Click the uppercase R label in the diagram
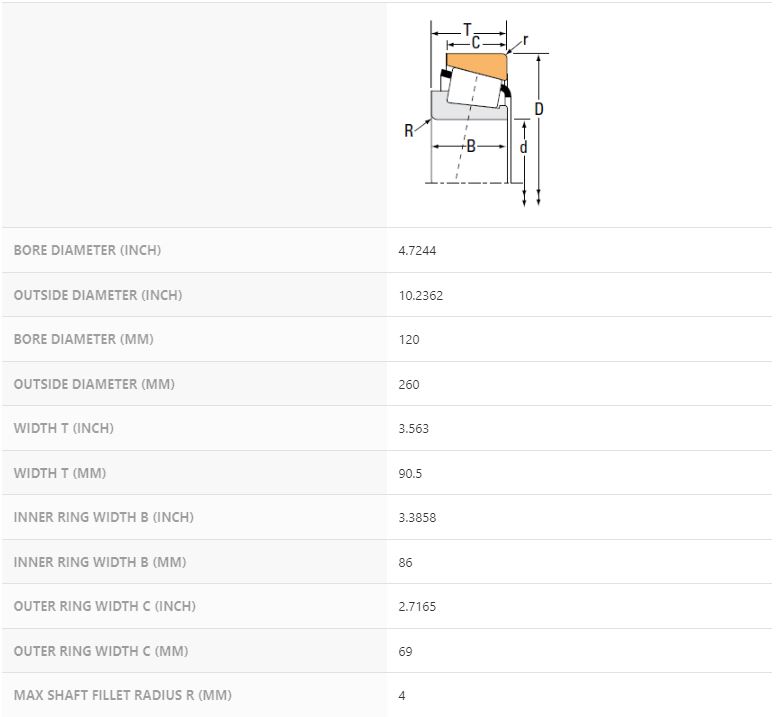Screen dimensions: 776x717 409,131
